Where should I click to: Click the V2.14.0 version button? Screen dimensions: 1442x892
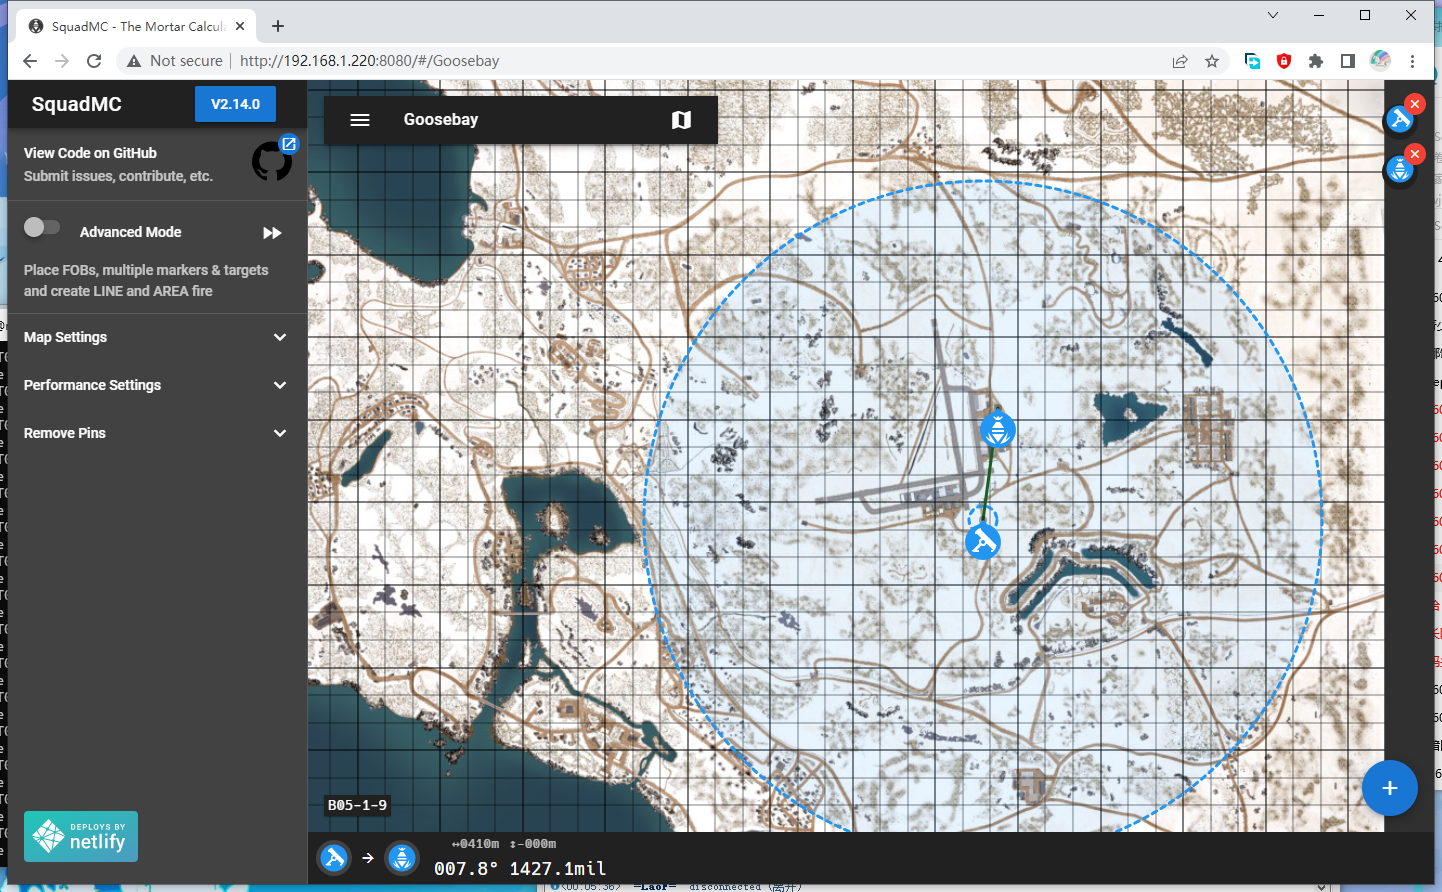pos(235,104)
